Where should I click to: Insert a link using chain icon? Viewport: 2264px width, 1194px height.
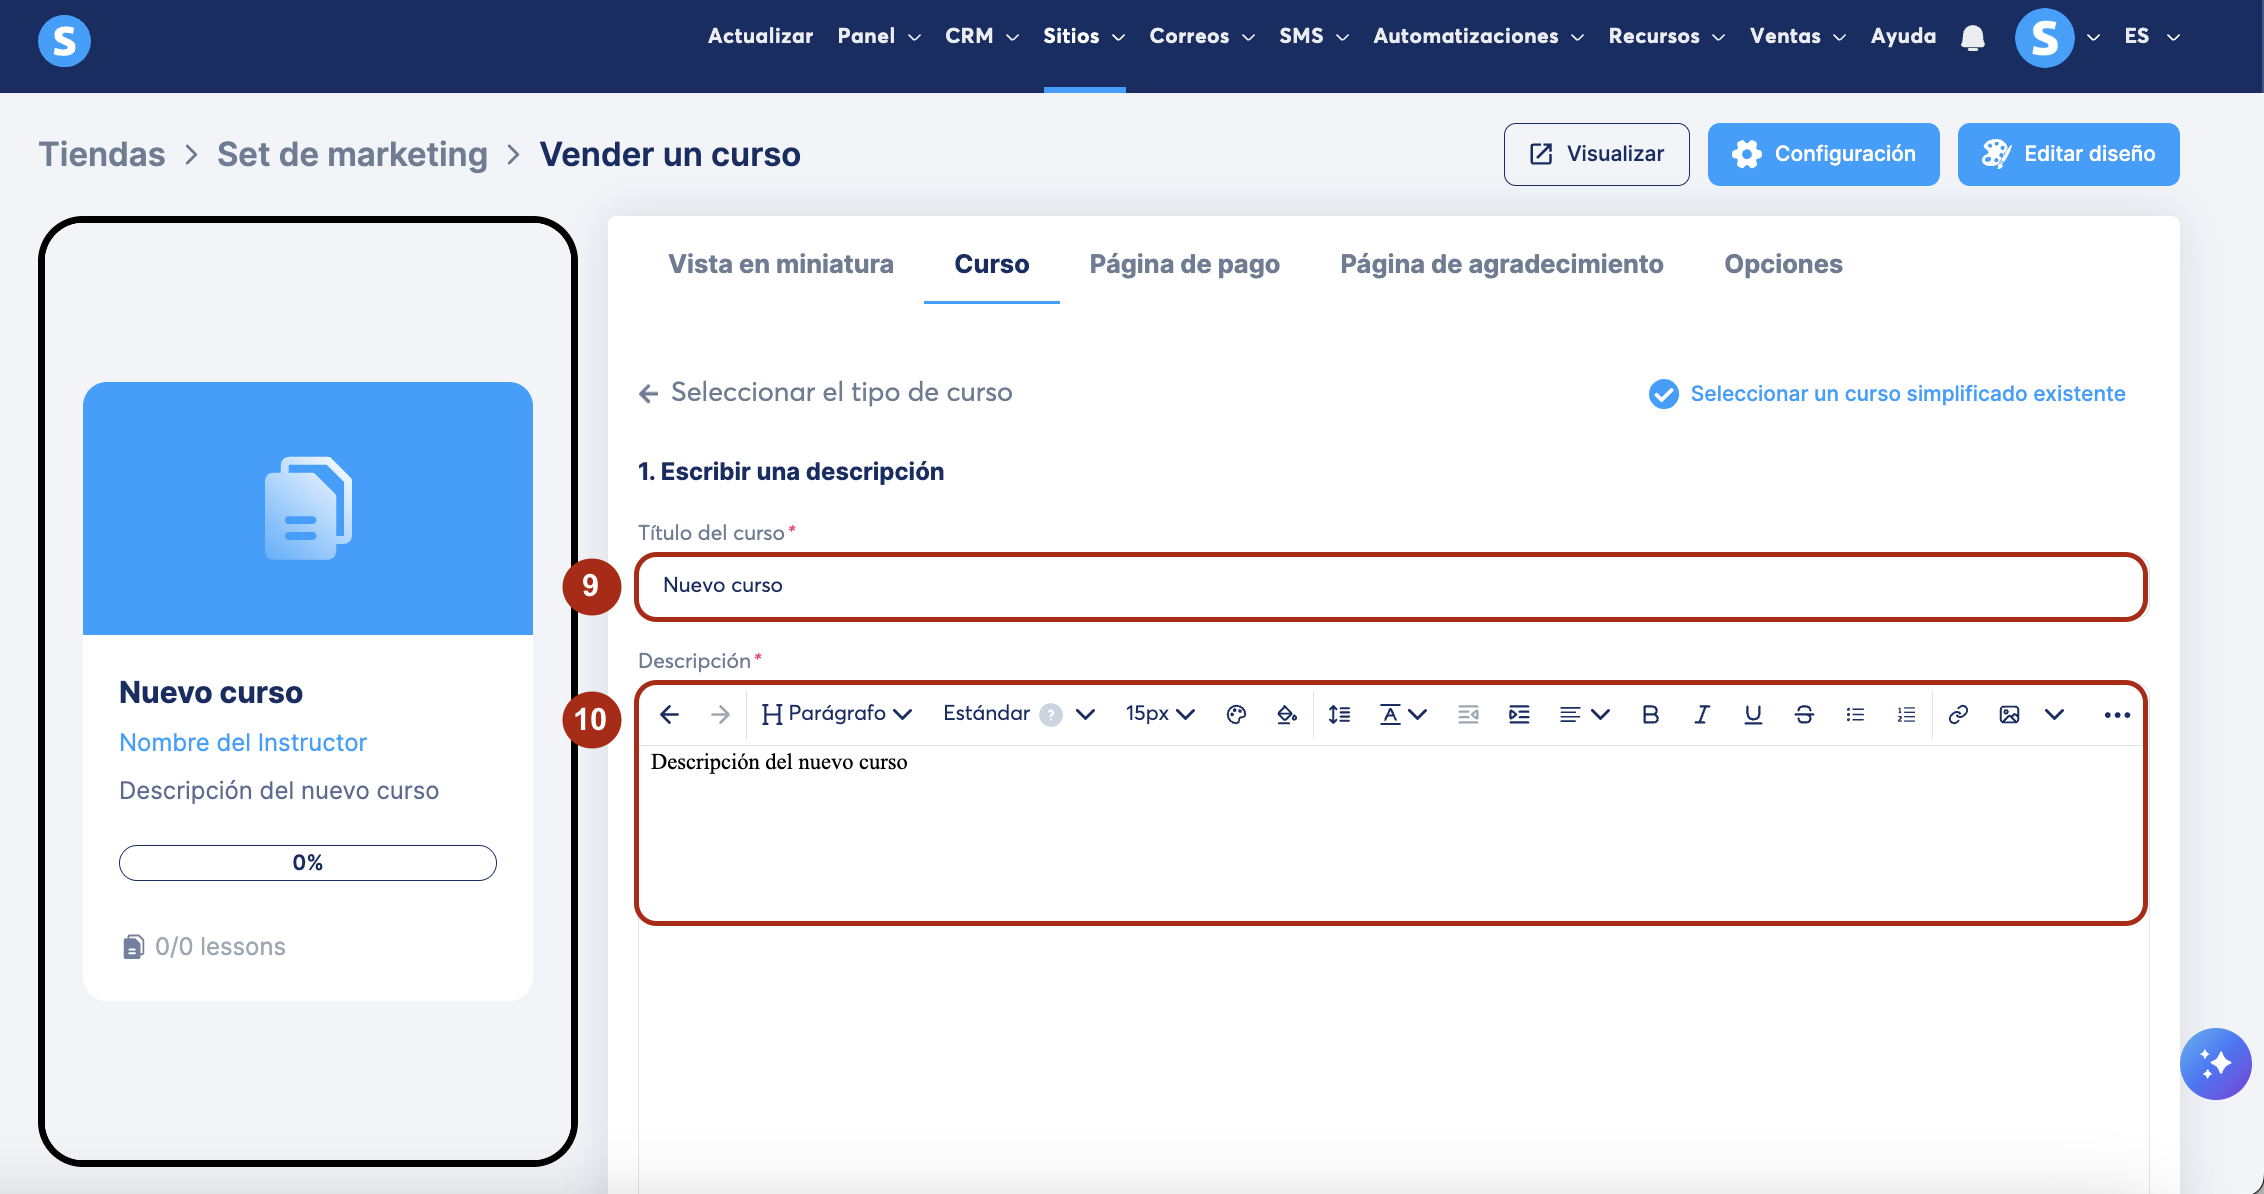pos(1958,714)
